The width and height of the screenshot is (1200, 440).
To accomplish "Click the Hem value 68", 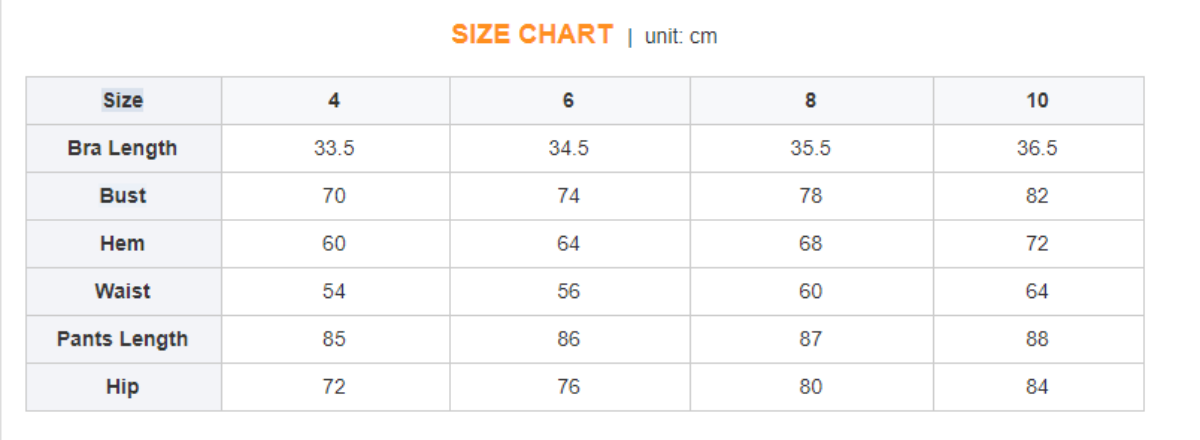I will coord(810,243).
